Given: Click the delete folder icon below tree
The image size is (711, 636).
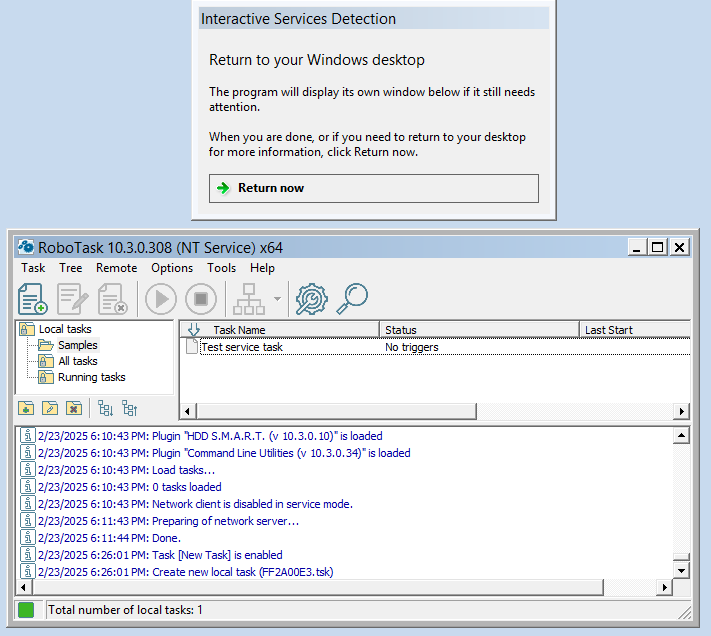Looking at the screenshot, I should click(x=74, y=408).
